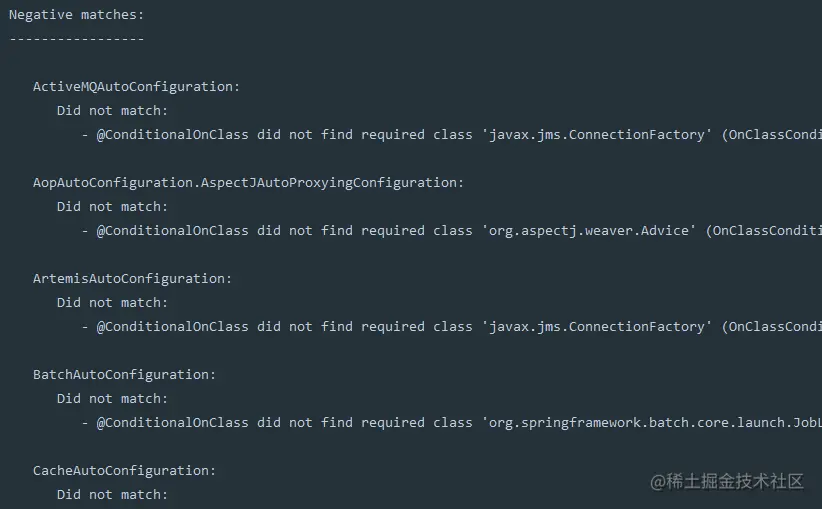The image size is (822, 509).
Task: Click '(OnClassConditi' text on Aop line
Action: tap(764, 231)
